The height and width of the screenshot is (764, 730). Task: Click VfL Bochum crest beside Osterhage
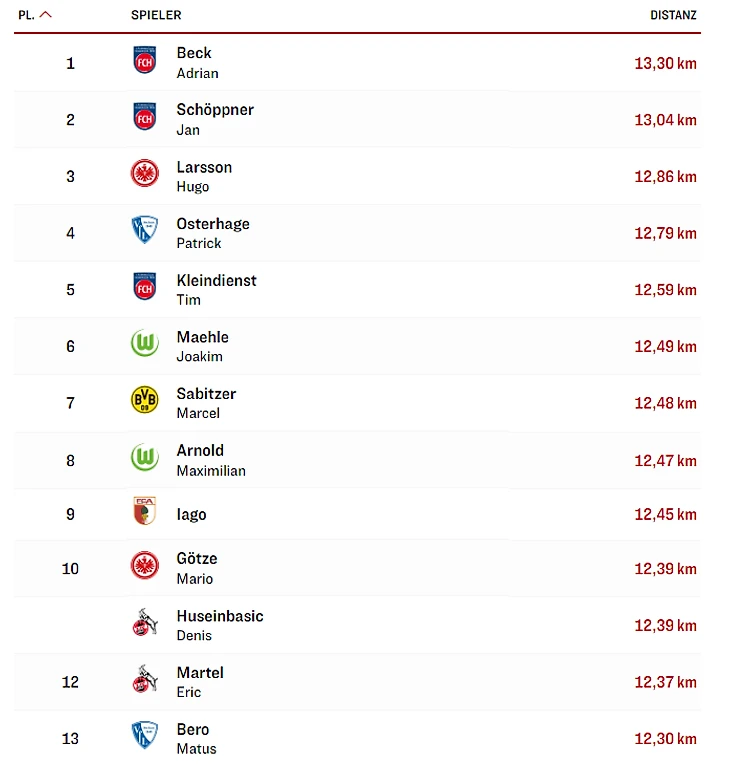click(145, 232)
